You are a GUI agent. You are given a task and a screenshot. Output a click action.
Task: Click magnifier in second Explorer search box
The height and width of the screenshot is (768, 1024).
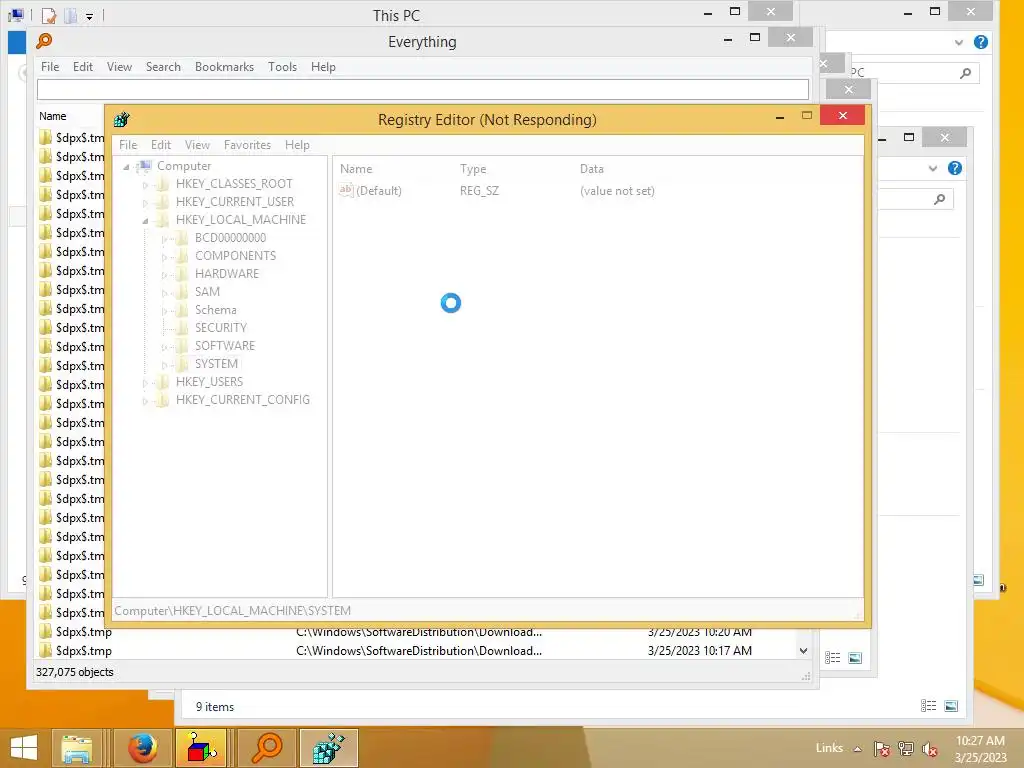pos(940,199)
